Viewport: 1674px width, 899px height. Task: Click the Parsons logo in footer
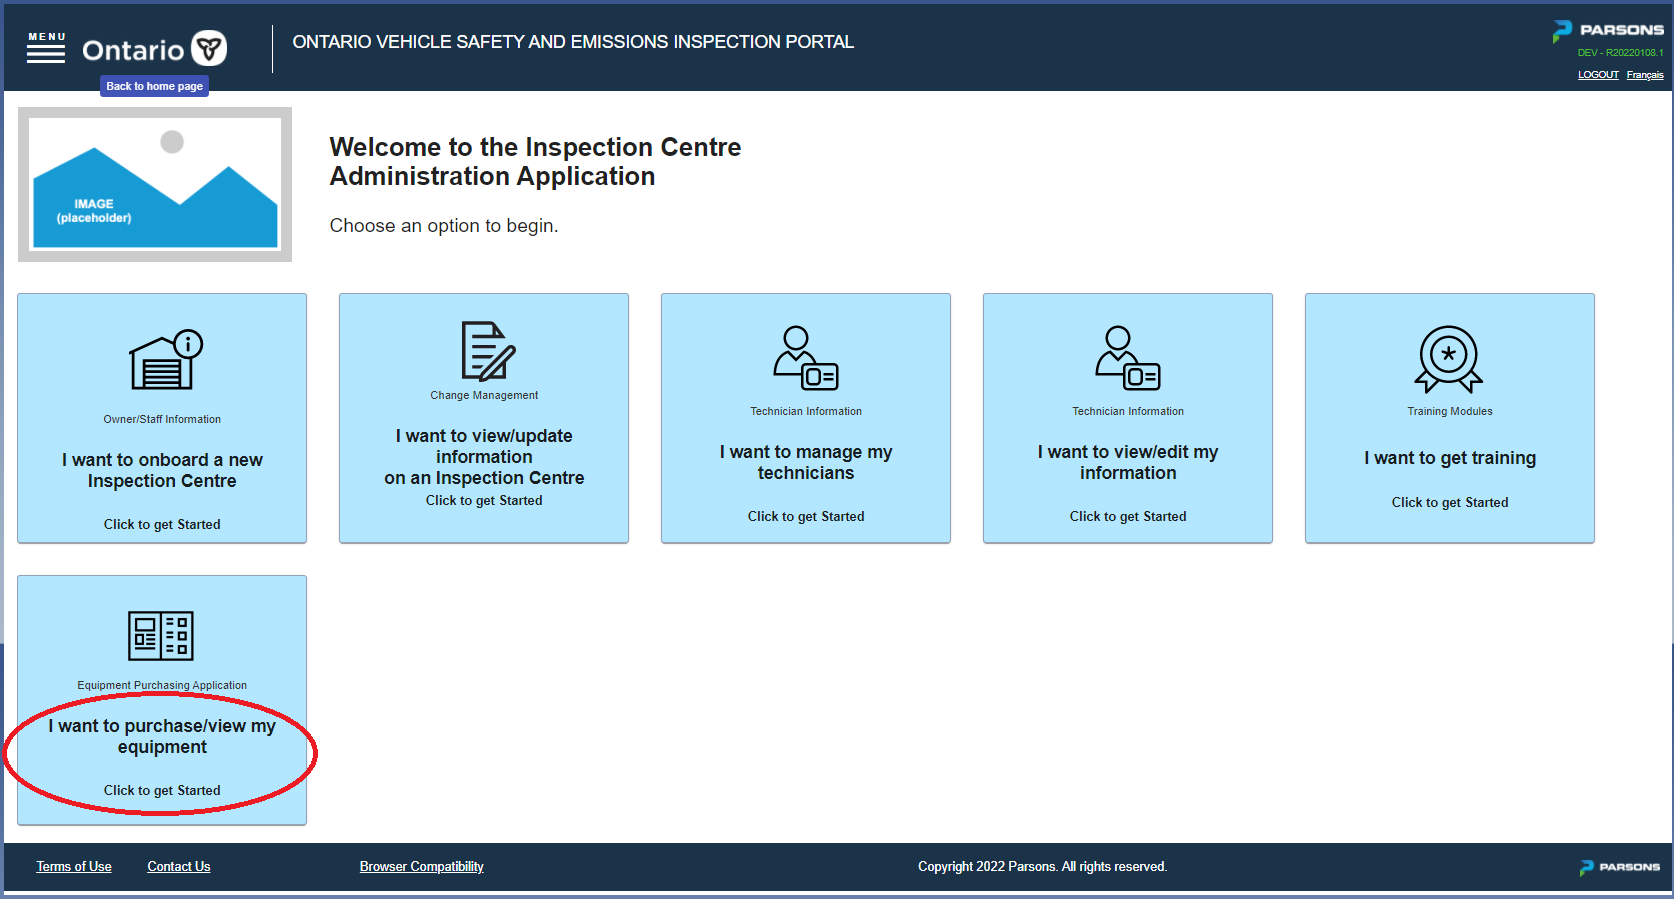[x=1620, y=867]
